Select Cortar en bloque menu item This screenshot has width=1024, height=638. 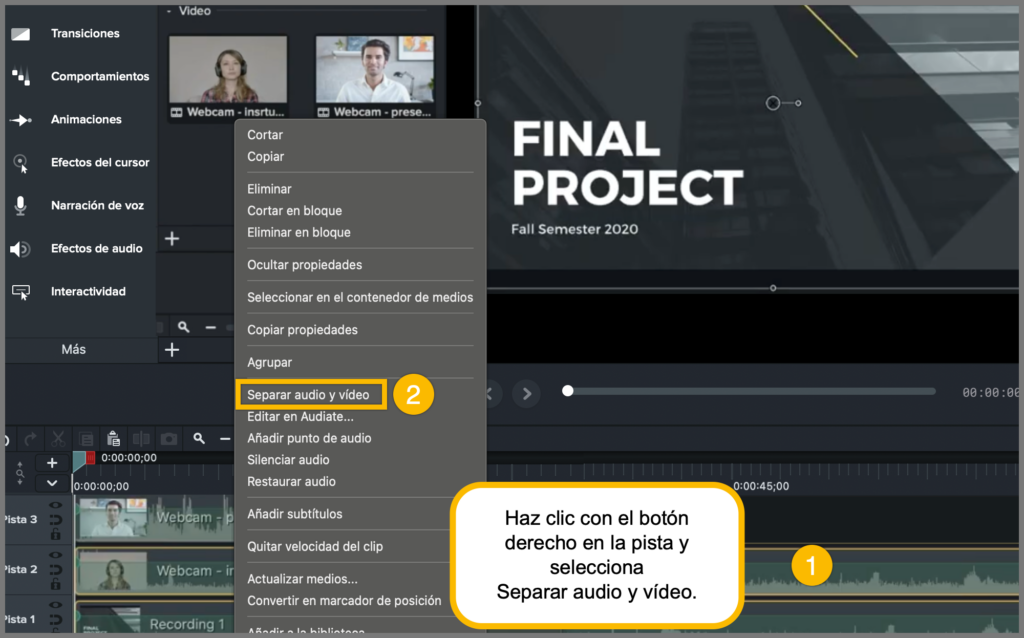coord(295,211)
